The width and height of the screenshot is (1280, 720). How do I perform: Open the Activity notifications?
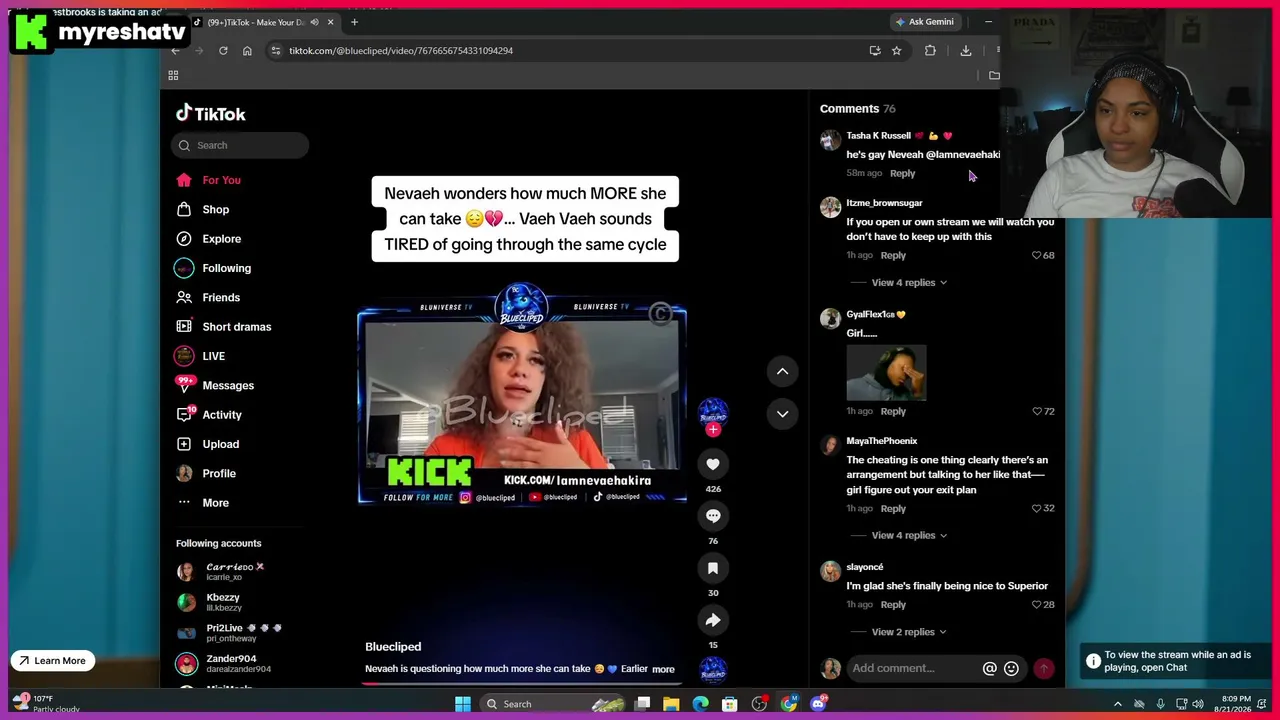point(209,415)
